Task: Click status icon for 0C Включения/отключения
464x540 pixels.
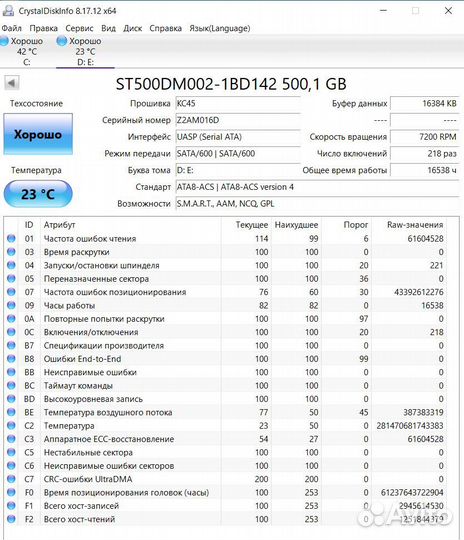Action: pyautogui.click(x=11, y=332)
